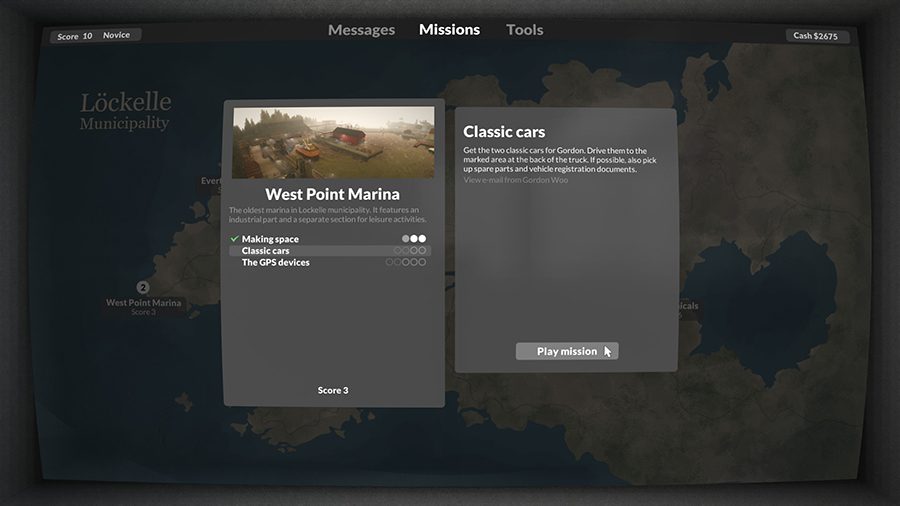
Task: Select the Missions tab
Action: coord(449,30)
